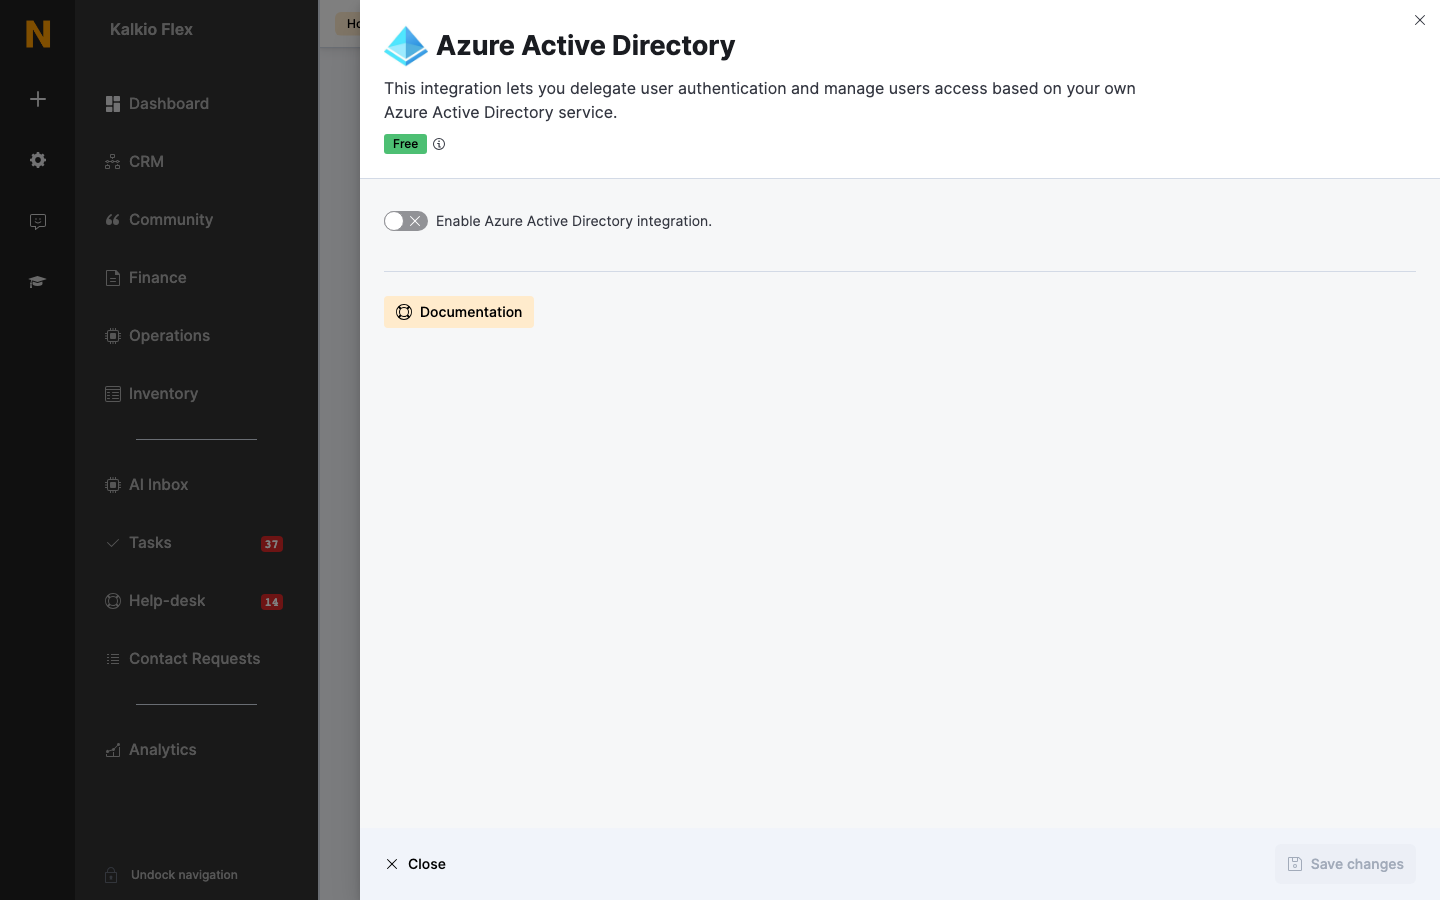Click the Inventory list icon
The image size is (1440, 900).
point(113,394)
